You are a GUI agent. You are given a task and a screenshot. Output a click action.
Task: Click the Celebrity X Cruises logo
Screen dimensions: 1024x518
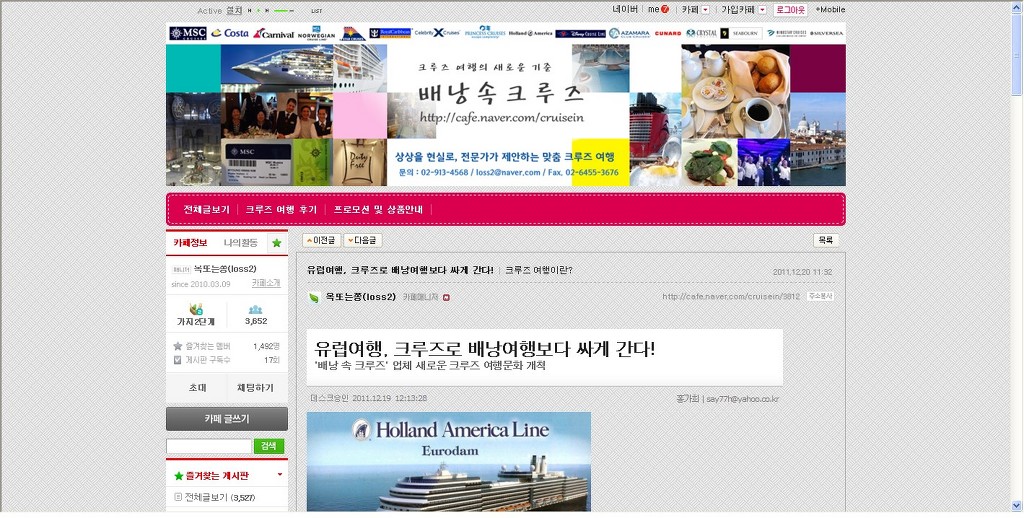(437, 33)
